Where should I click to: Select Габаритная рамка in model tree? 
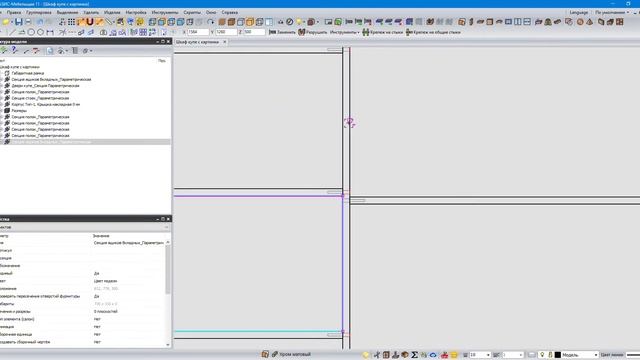(x=28, y=73)
